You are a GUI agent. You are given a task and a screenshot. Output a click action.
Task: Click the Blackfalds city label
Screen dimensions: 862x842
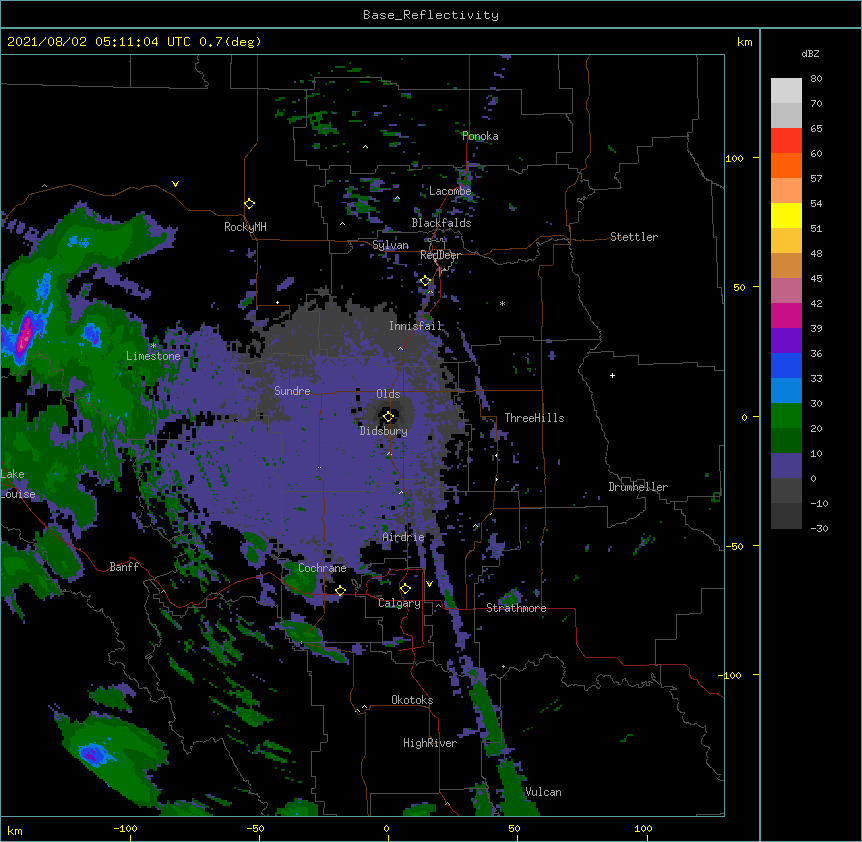pos(441,223)
